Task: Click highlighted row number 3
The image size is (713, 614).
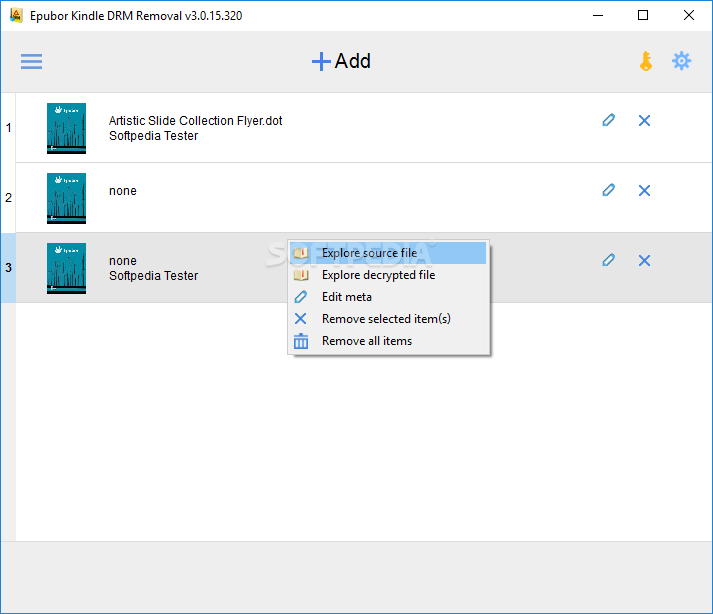Action: (x=9, y=268)
